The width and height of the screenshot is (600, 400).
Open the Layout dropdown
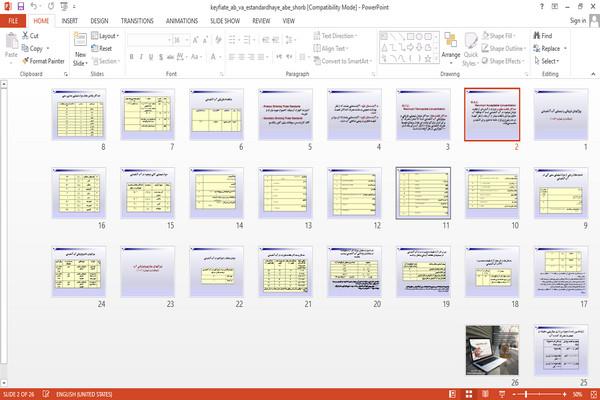tap(105, 36)
